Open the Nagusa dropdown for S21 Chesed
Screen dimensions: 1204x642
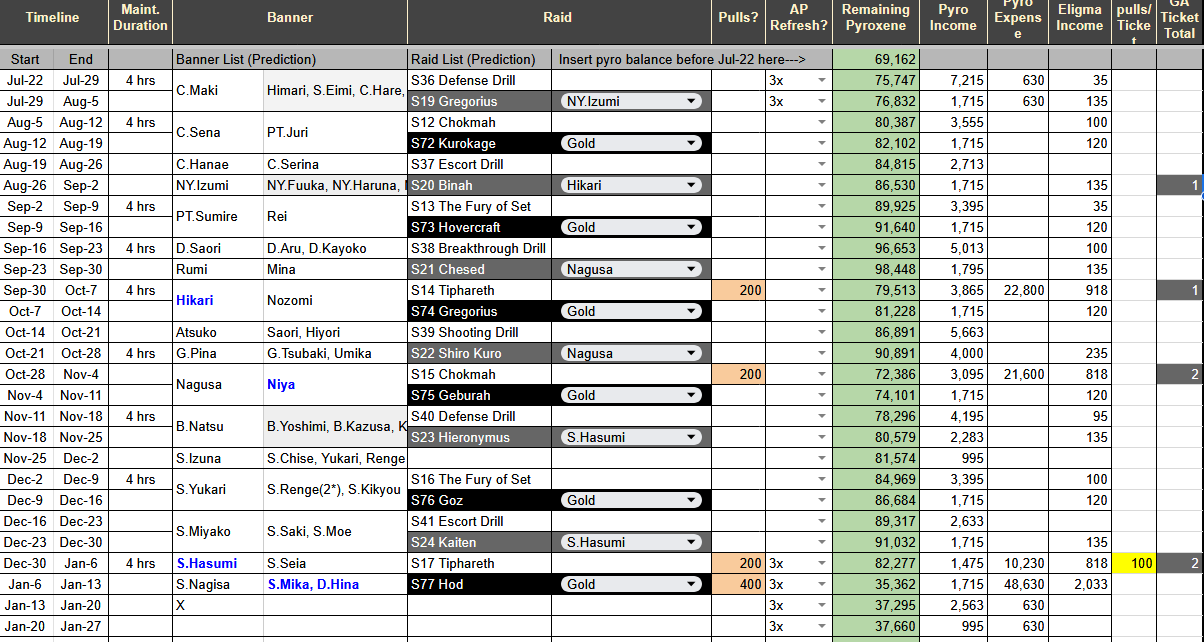pyautogui.click(x=631, y=269)
